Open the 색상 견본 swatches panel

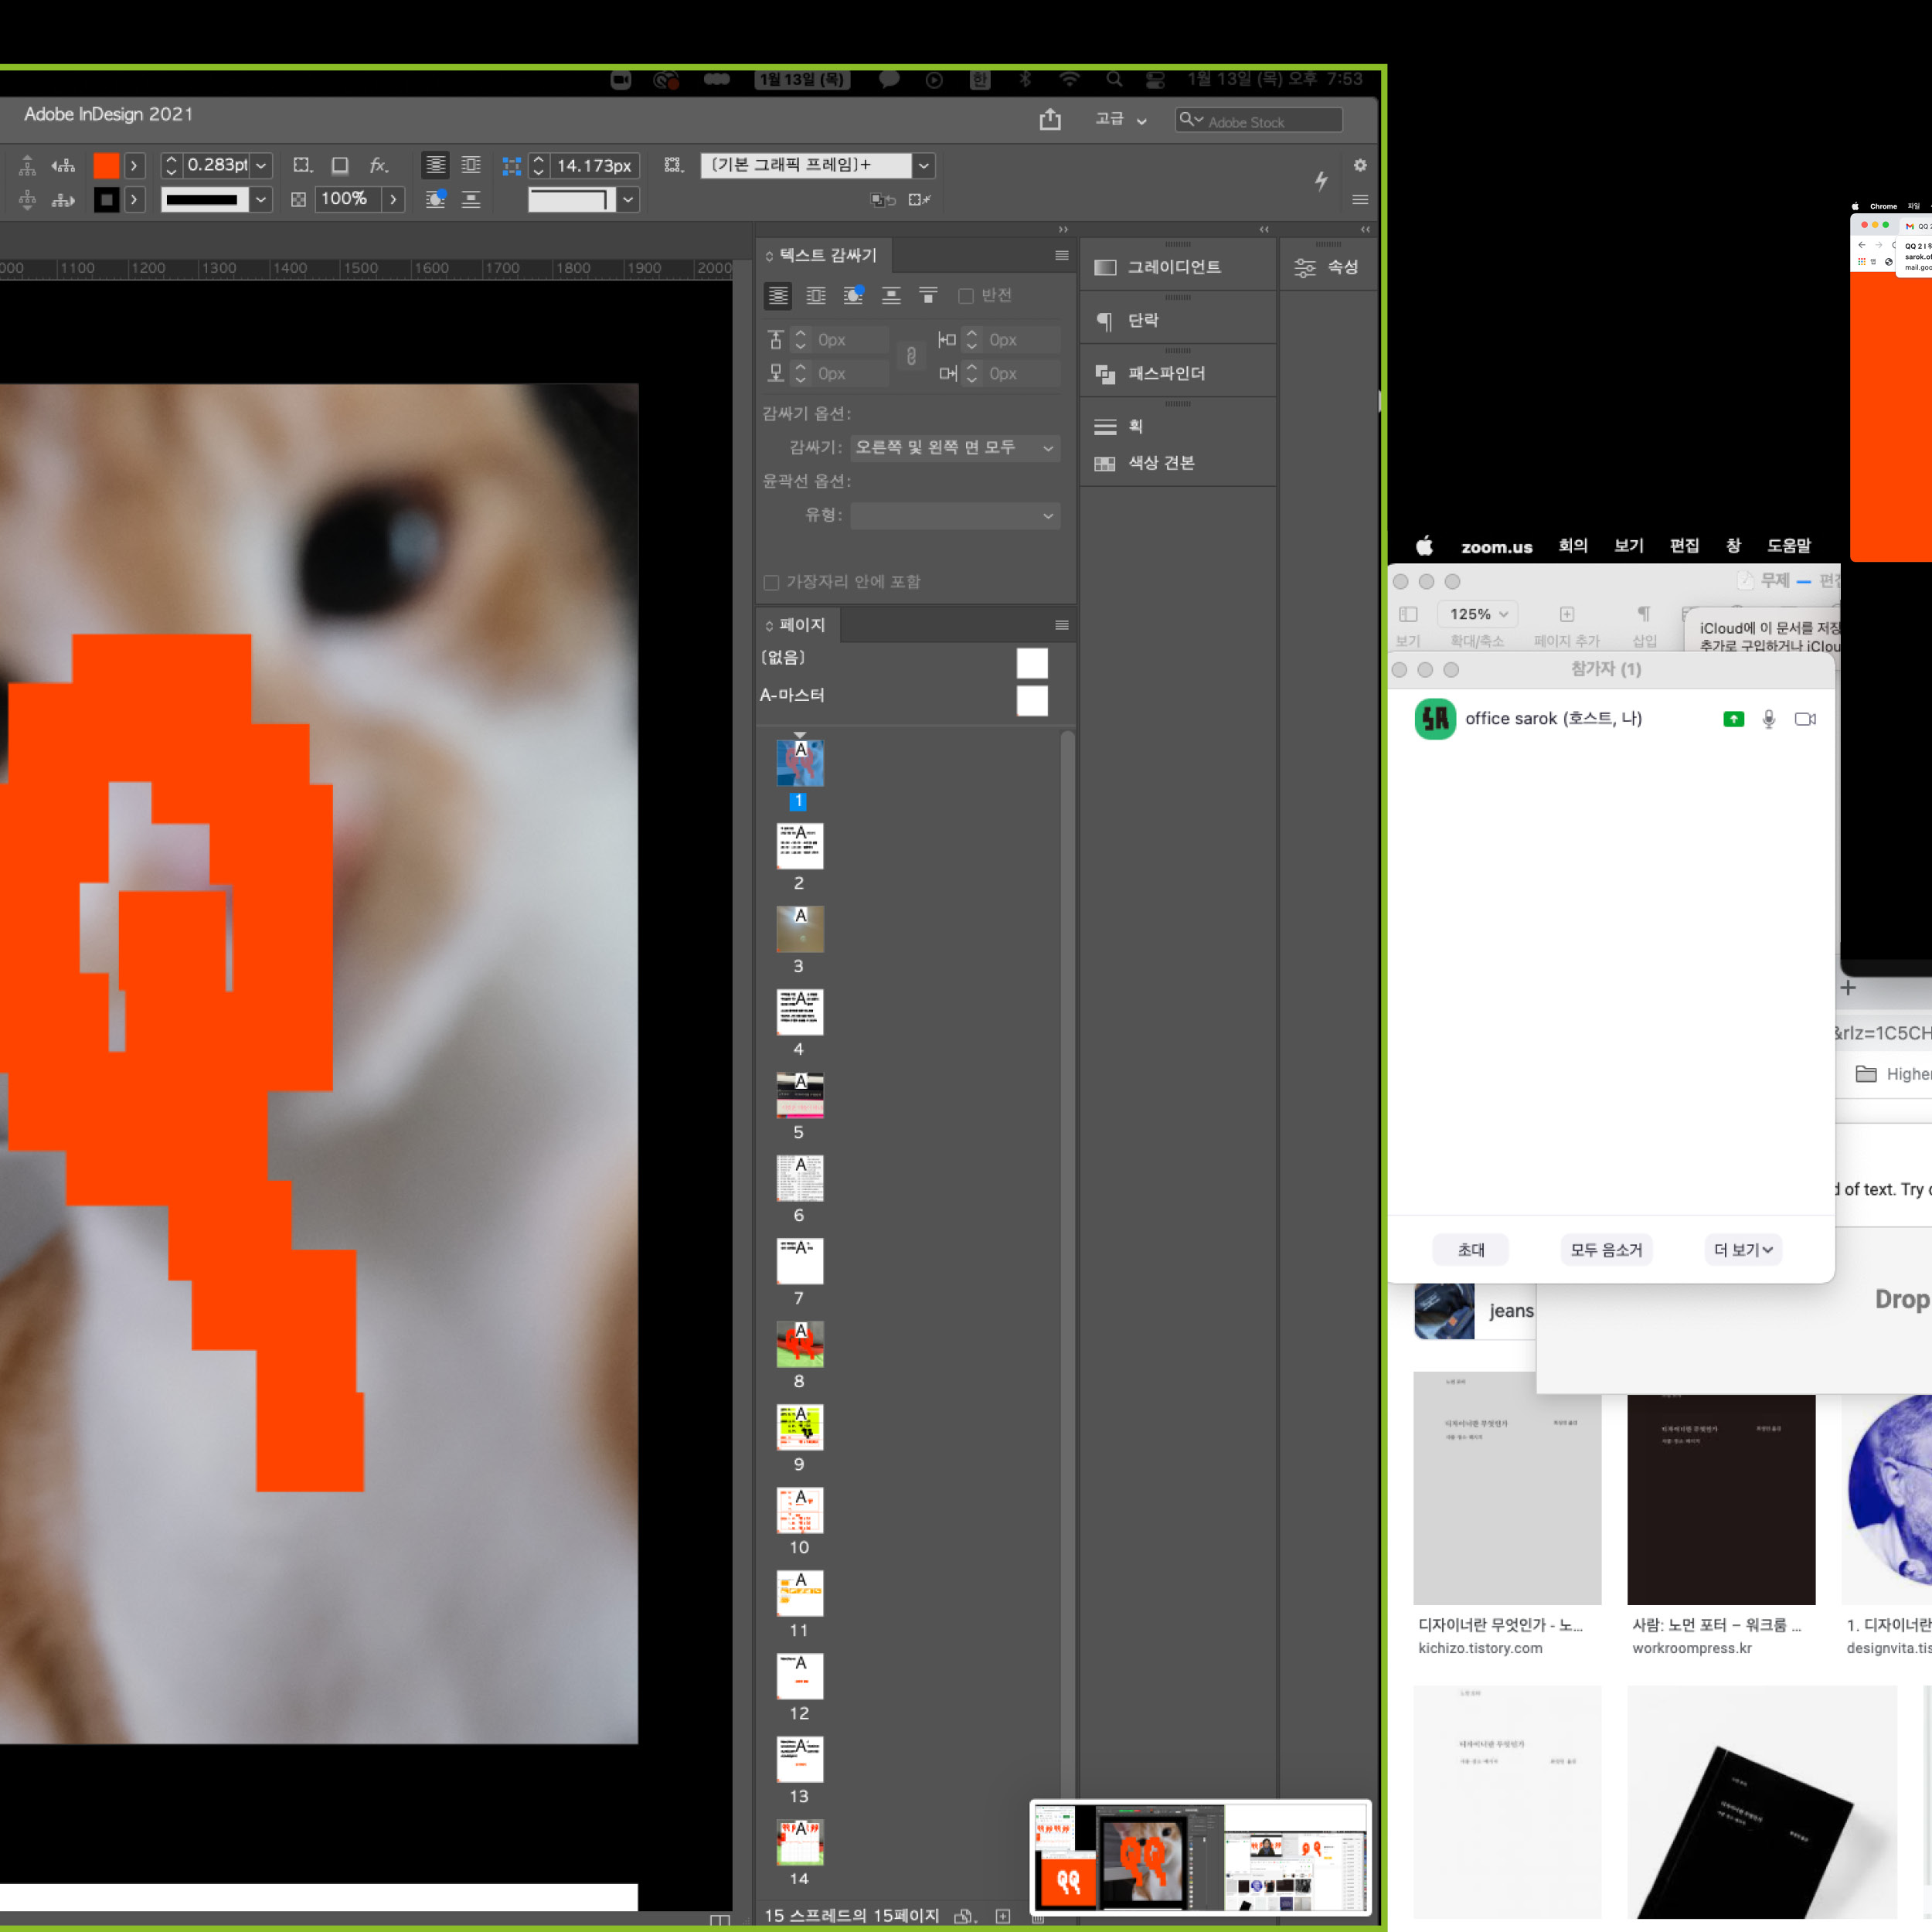[1160, 463]
